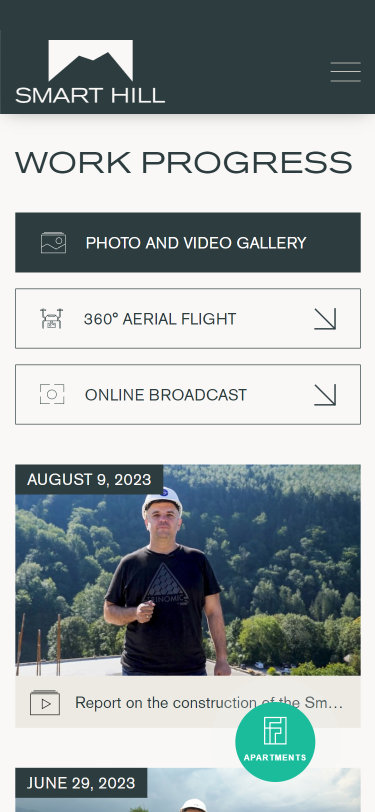
Task: Click the camera focus icon for broadcast
Action: click(x=52, y=395)
